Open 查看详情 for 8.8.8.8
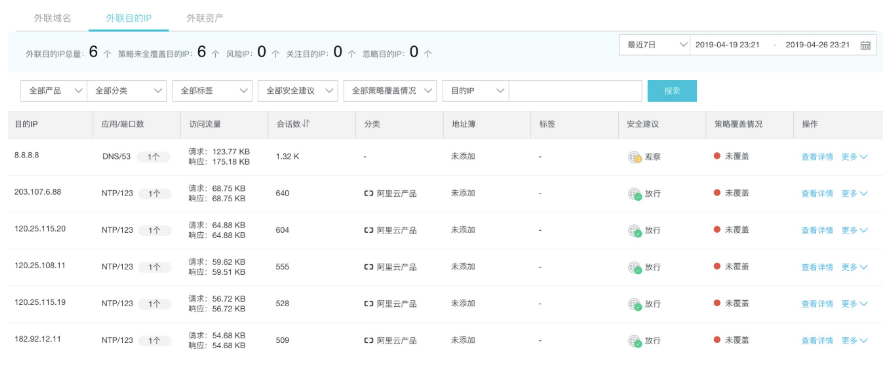 [x=817, y=157]
